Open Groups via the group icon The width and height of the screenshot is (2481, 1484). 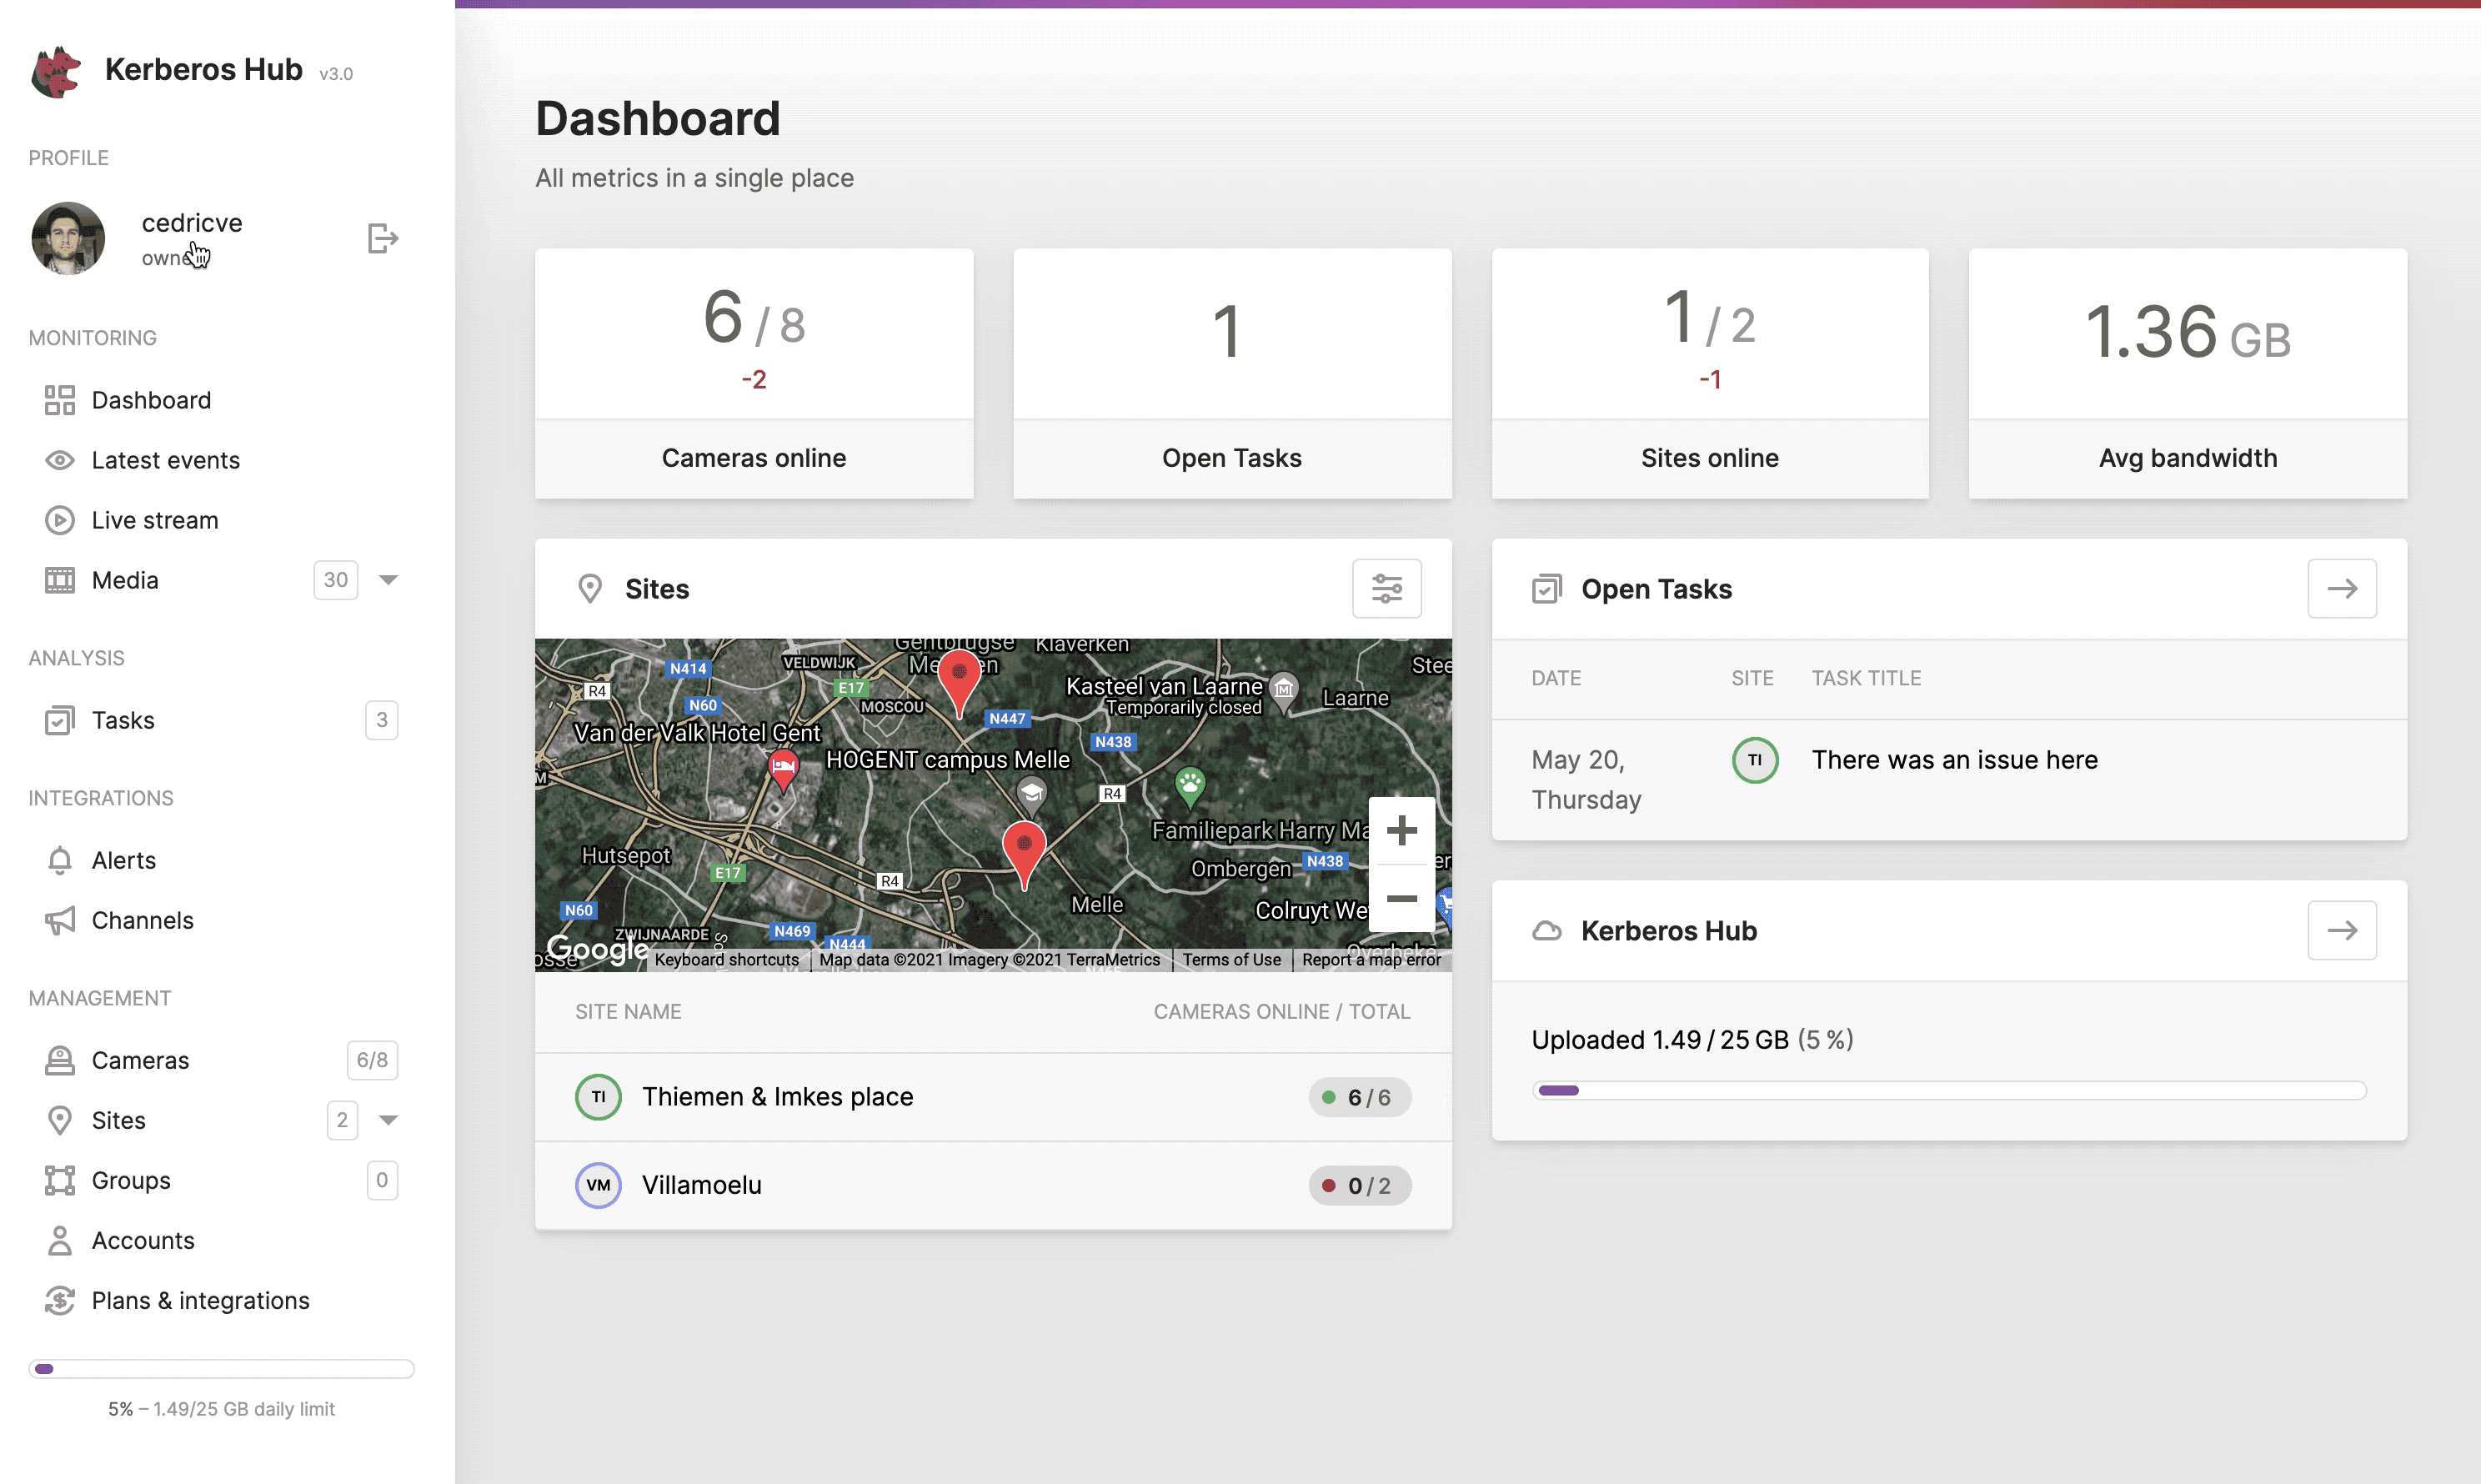pos(59,1180)
